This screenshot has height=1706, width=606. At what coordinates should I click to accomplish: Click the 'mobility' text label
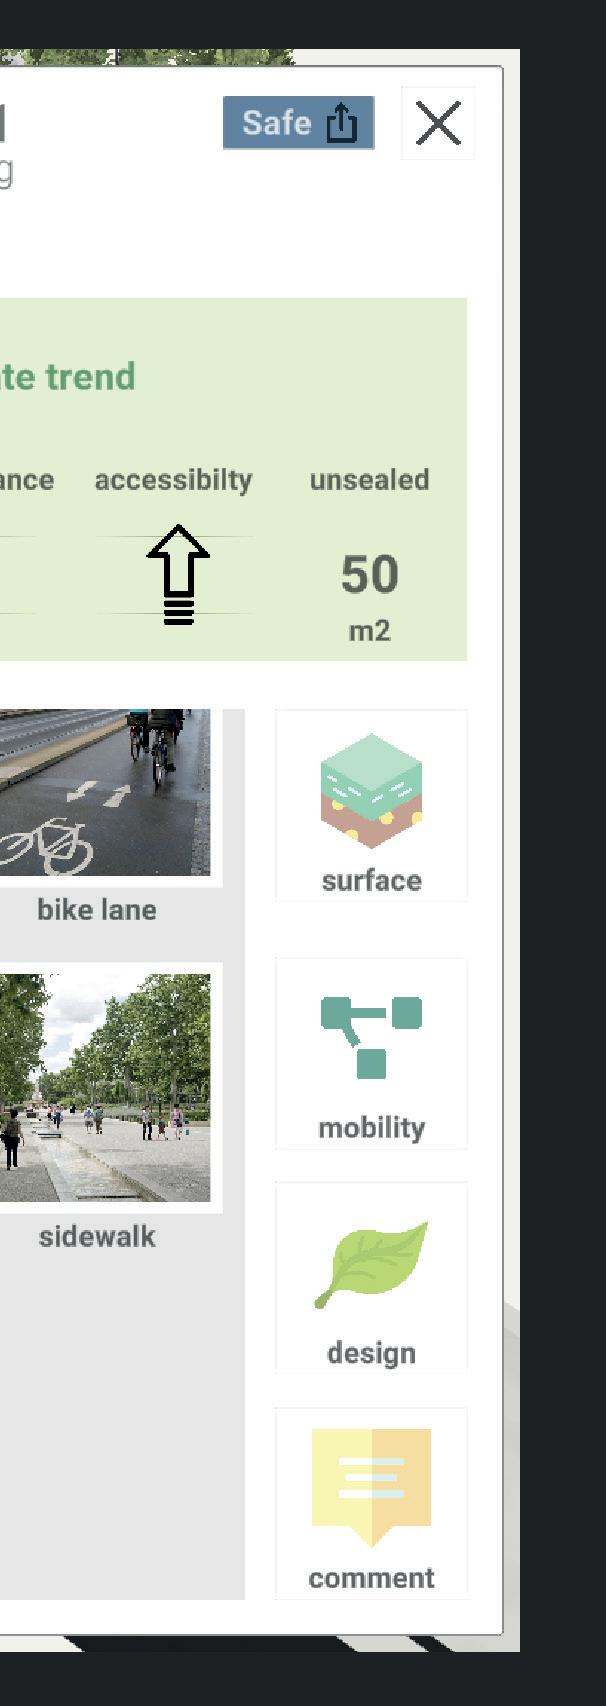[371, 1128]
